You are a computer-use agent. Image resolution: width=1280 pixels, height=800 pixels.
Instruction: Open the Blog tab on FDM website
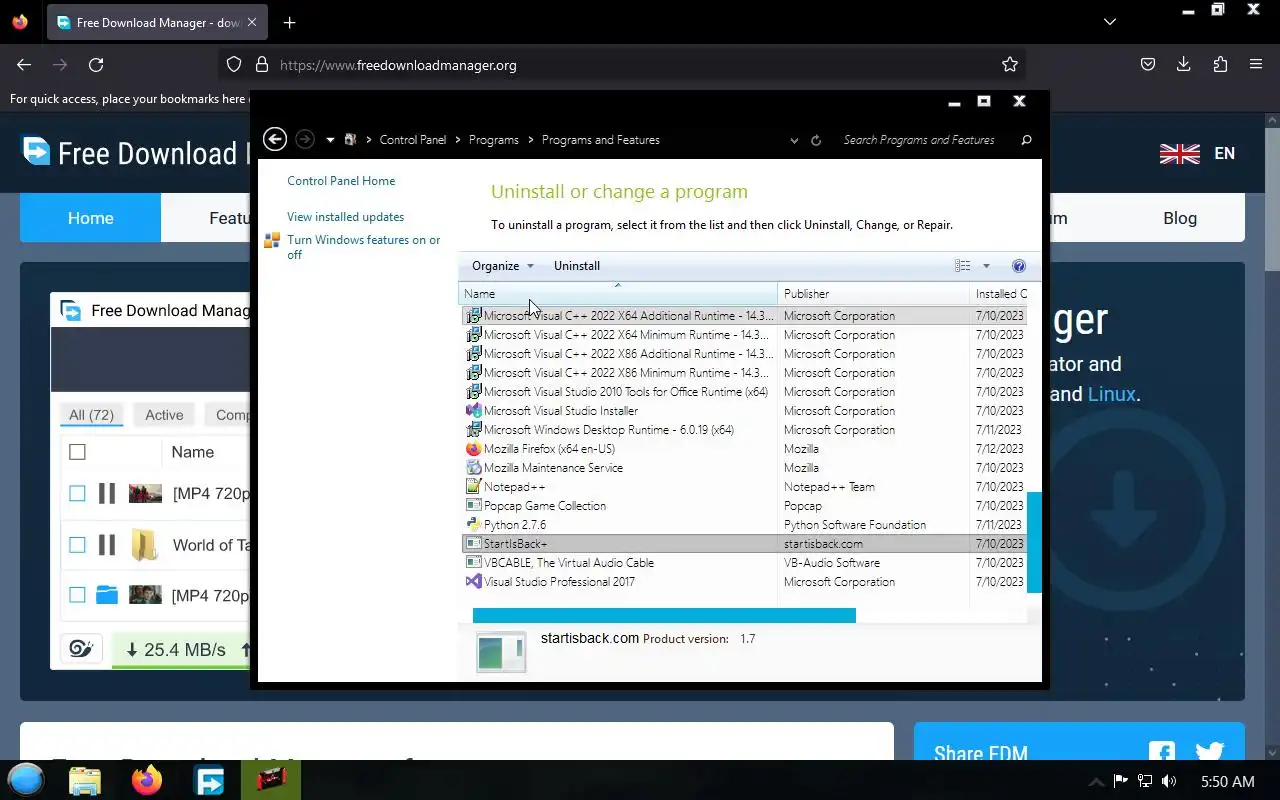point(1180,218)
